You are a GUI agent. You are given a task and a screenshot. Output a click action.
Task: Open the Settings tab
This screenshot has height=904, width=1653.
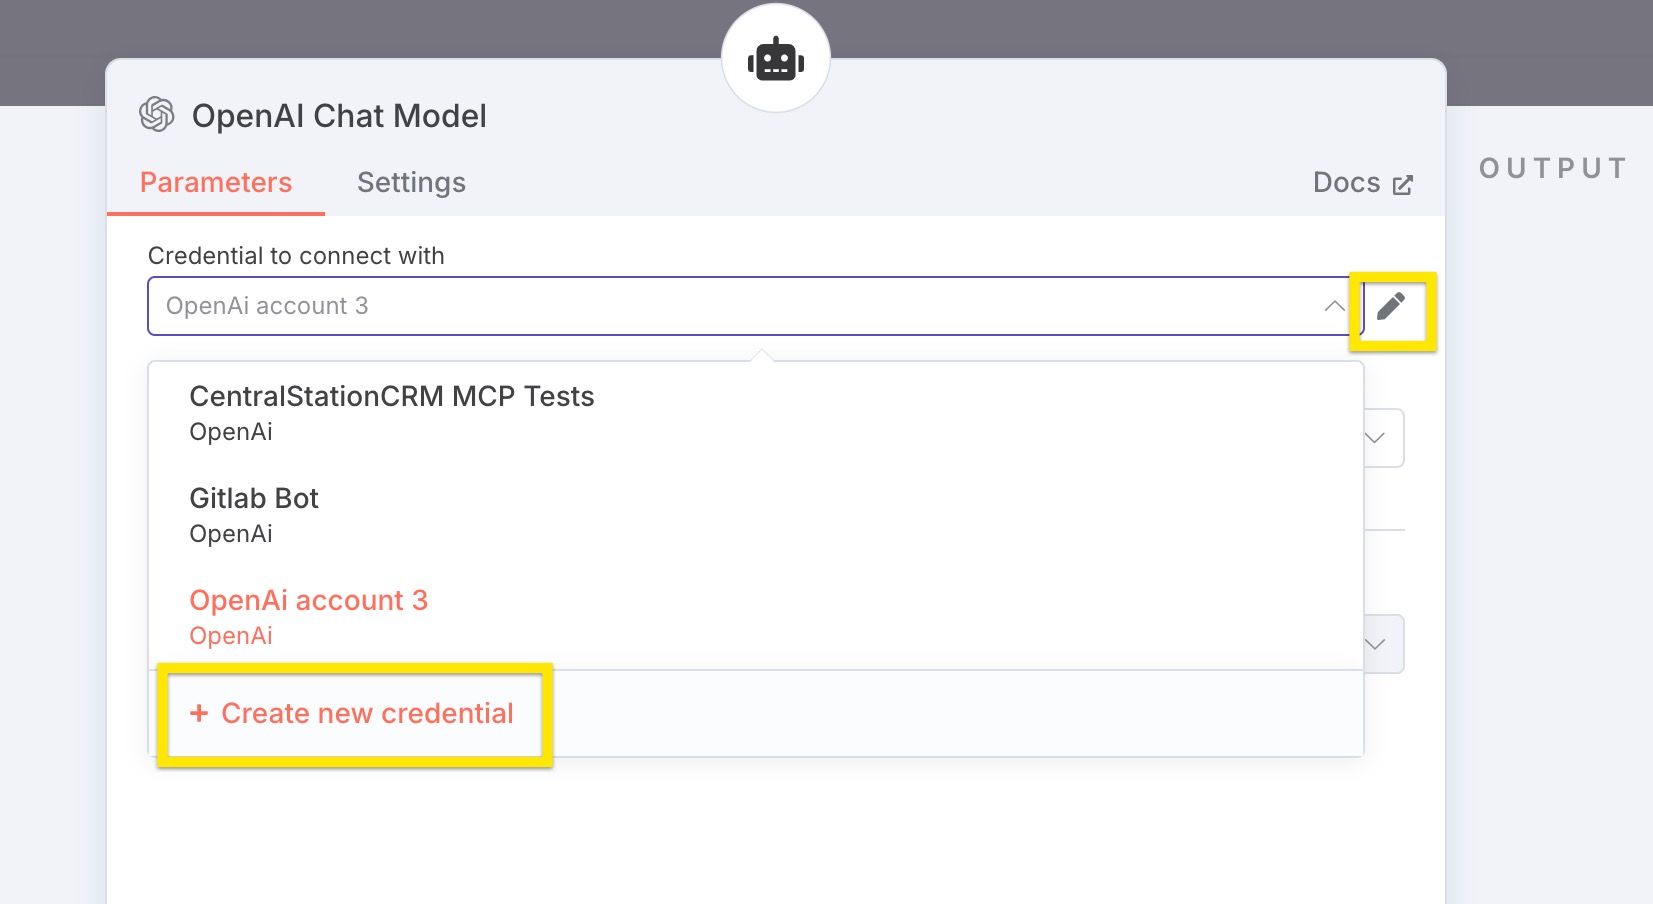point(411,183)
